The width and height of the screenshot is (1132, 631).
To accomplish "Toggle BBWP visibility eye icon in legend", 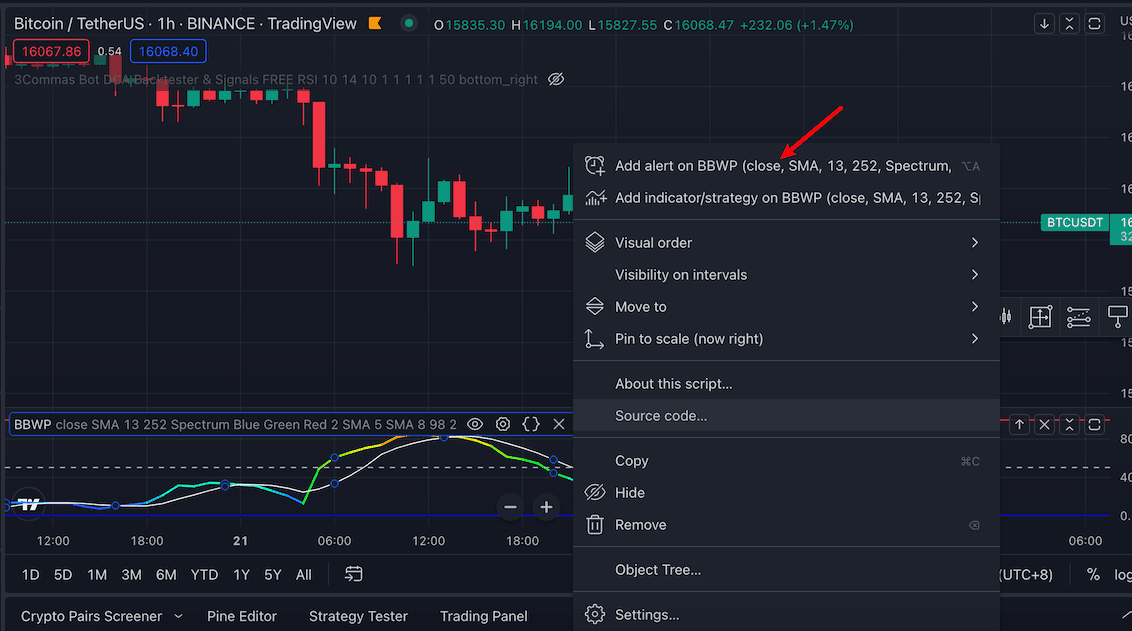I will (x=475, y=424).
